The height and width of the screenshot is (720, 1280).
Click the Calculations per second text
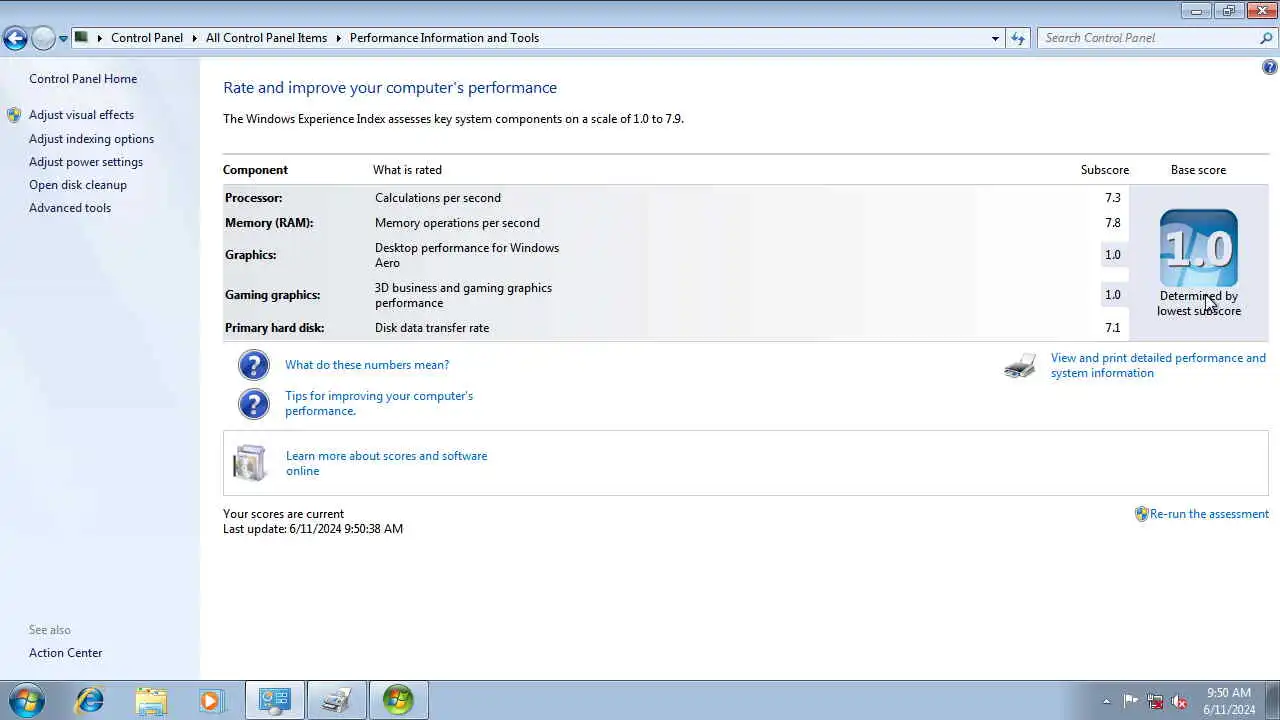(438, 198)
